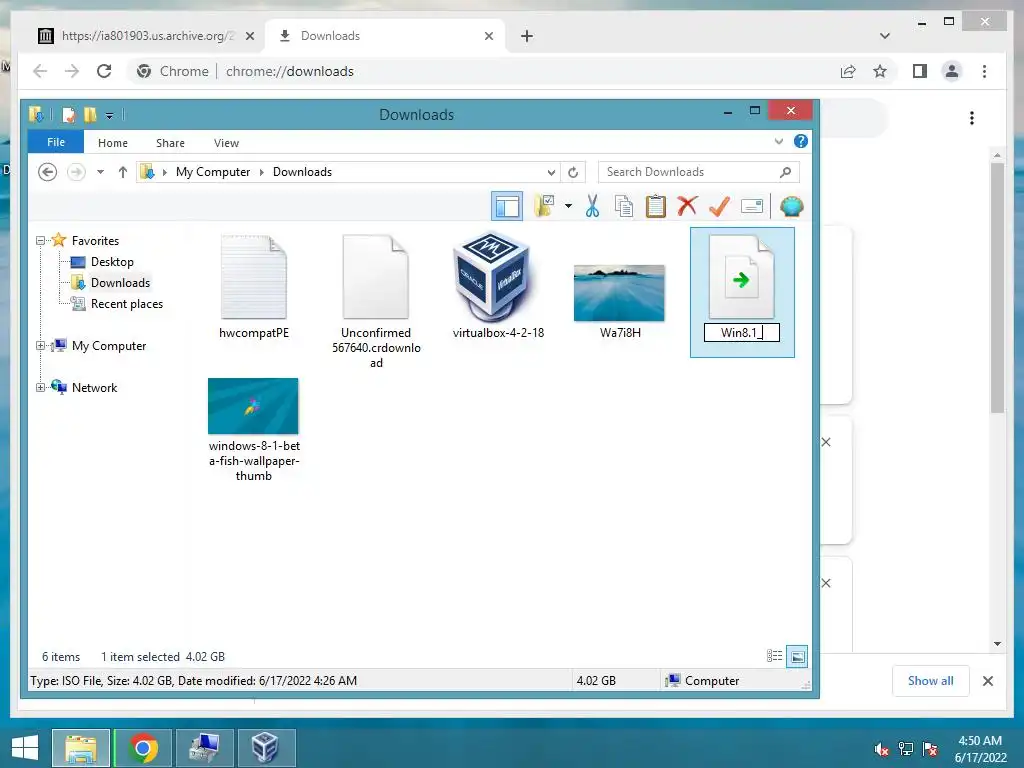Screen dimensions: 1024x768
Task: Click the Search Downloads field
Action: point(698,172)
